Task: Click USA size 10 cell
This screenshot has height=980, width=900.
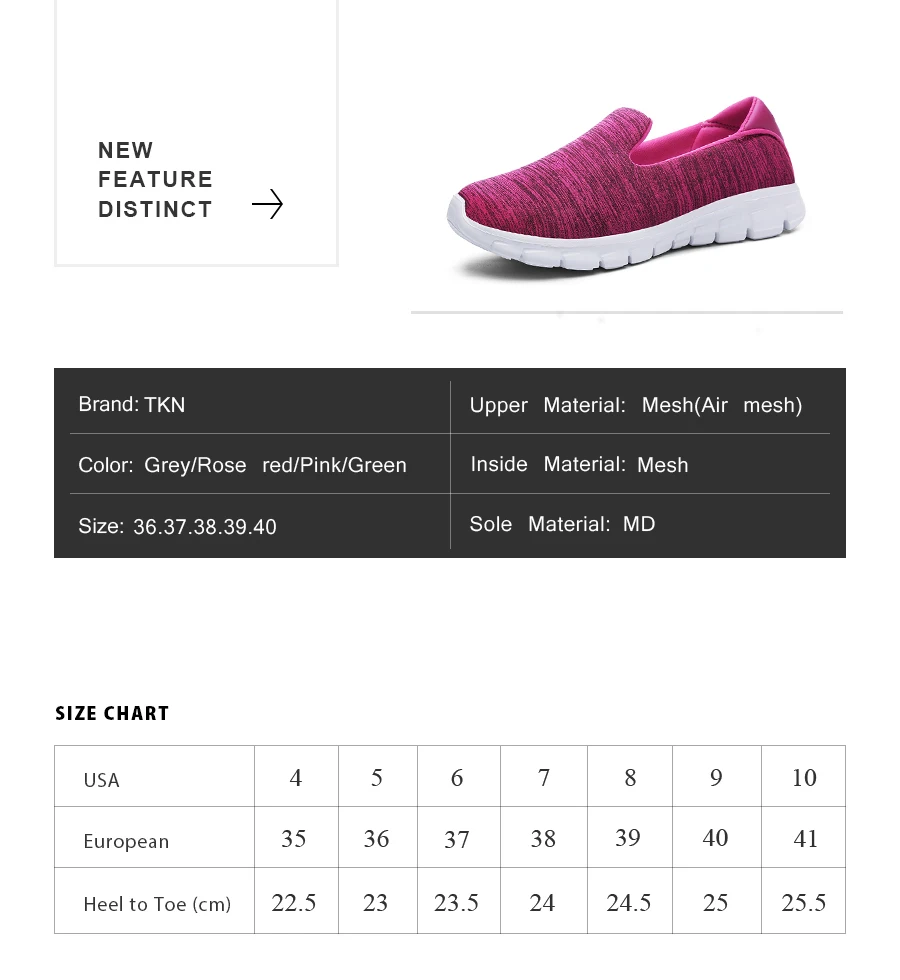Action: pyautogui.click(x=804, y=776)
